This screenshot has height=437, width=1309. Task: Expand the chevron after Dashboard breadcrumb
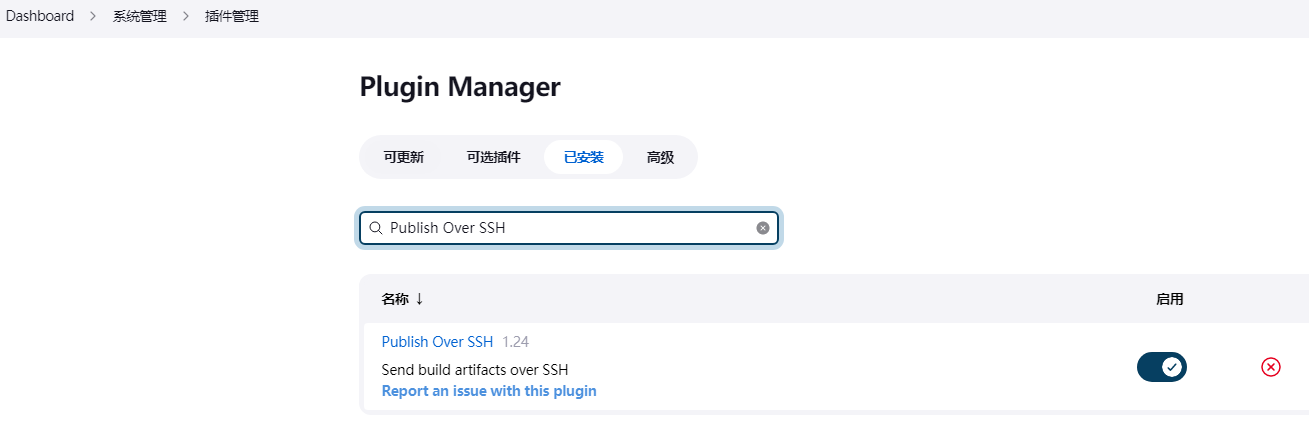pyautogui.click(x=93, y=17)
